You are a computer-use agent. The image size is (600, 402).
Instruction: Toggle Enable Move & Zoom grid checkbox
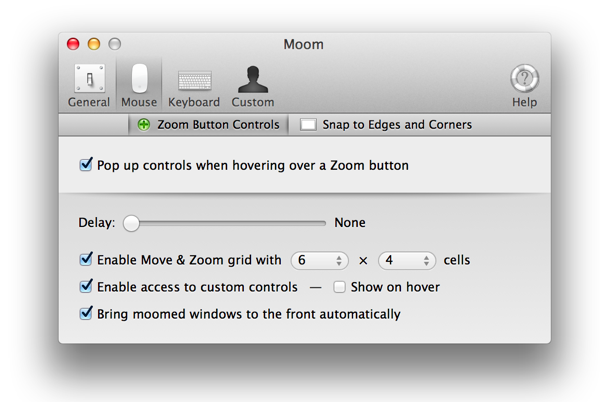point(86,260)
